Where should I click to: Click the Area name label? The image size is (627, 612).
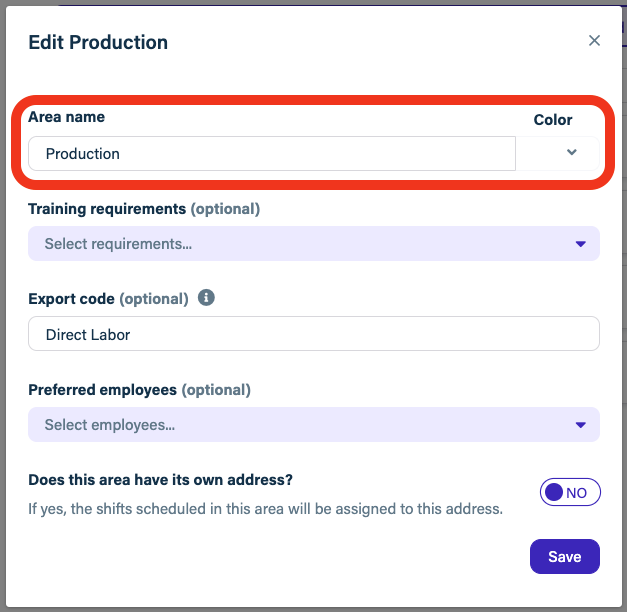point(66,117)
